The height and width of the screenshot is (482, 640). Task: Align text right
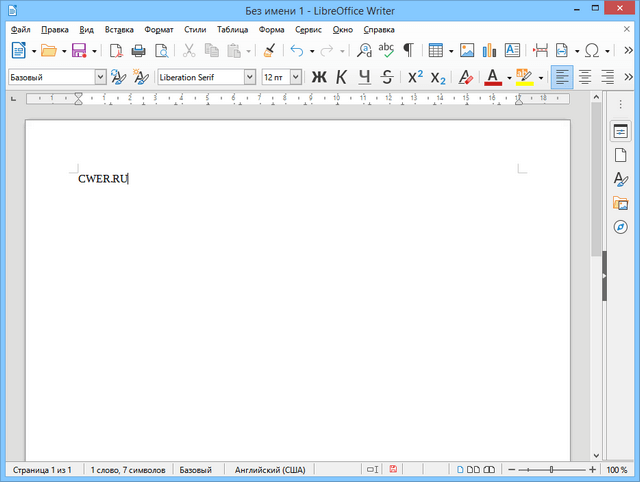607,77
